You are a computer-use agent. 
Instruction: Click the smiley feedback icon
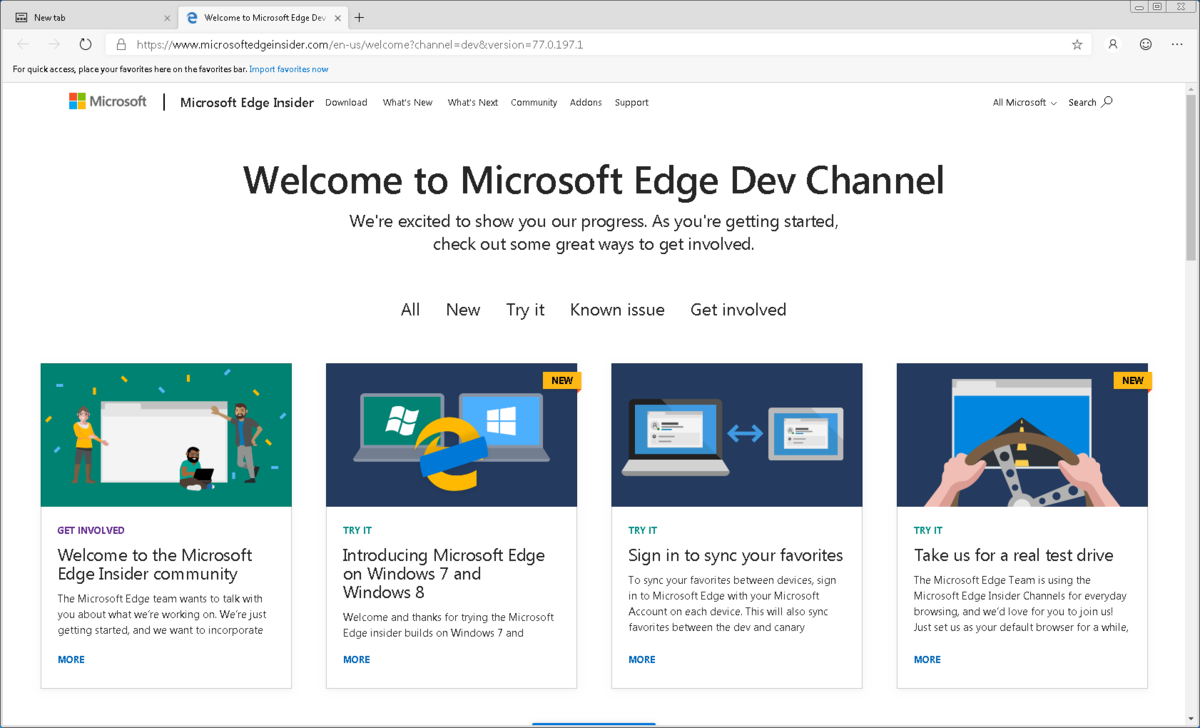click(x=1146, y=44)
